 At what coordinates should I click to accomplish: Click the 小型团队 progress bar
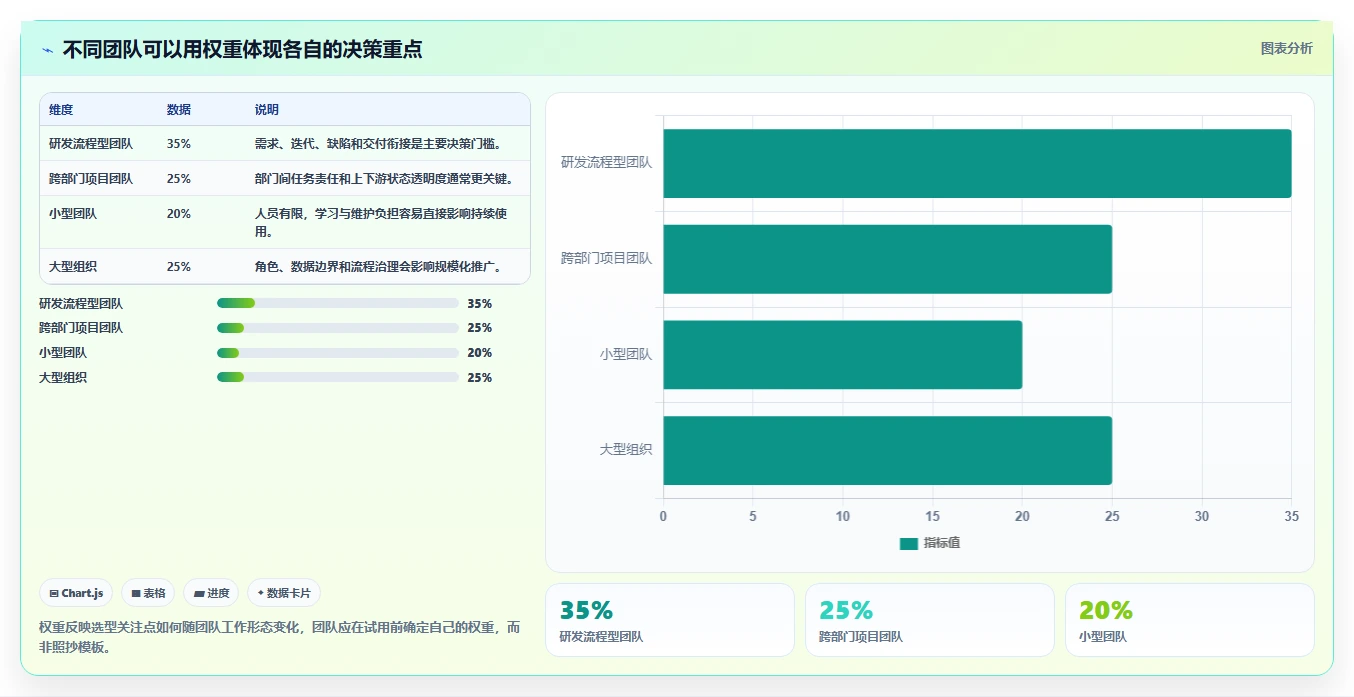pyautogui.click(x=337, y=353)
